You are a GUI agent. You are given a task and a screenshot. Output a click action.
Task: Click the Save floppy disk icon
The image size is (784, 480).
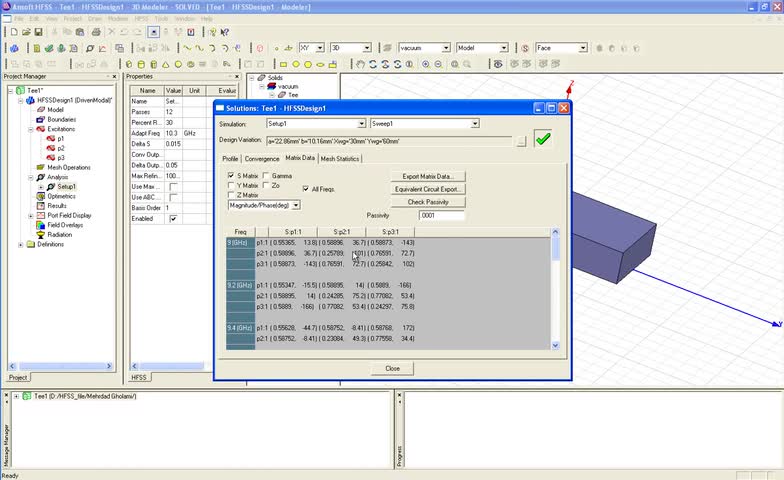[38, 32]
